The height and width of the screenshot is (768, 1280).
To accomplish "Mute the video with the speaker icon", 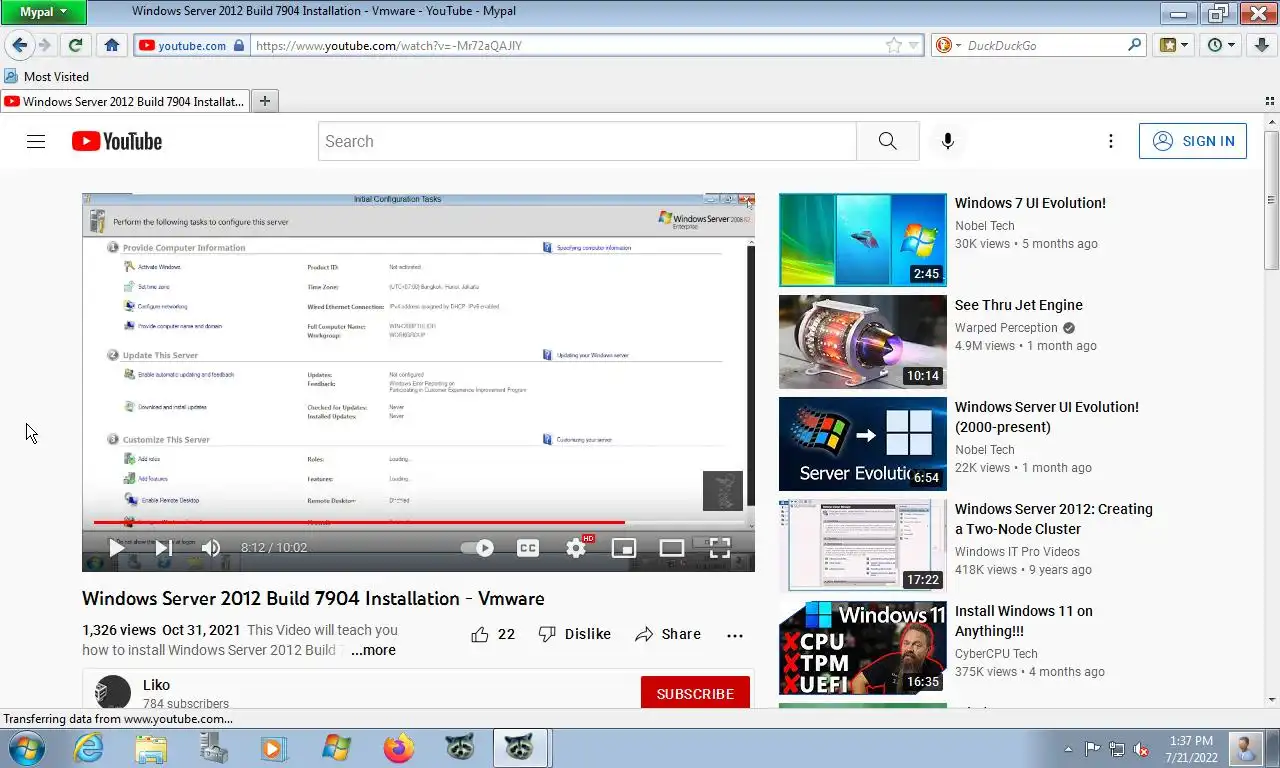I will 210,547.
